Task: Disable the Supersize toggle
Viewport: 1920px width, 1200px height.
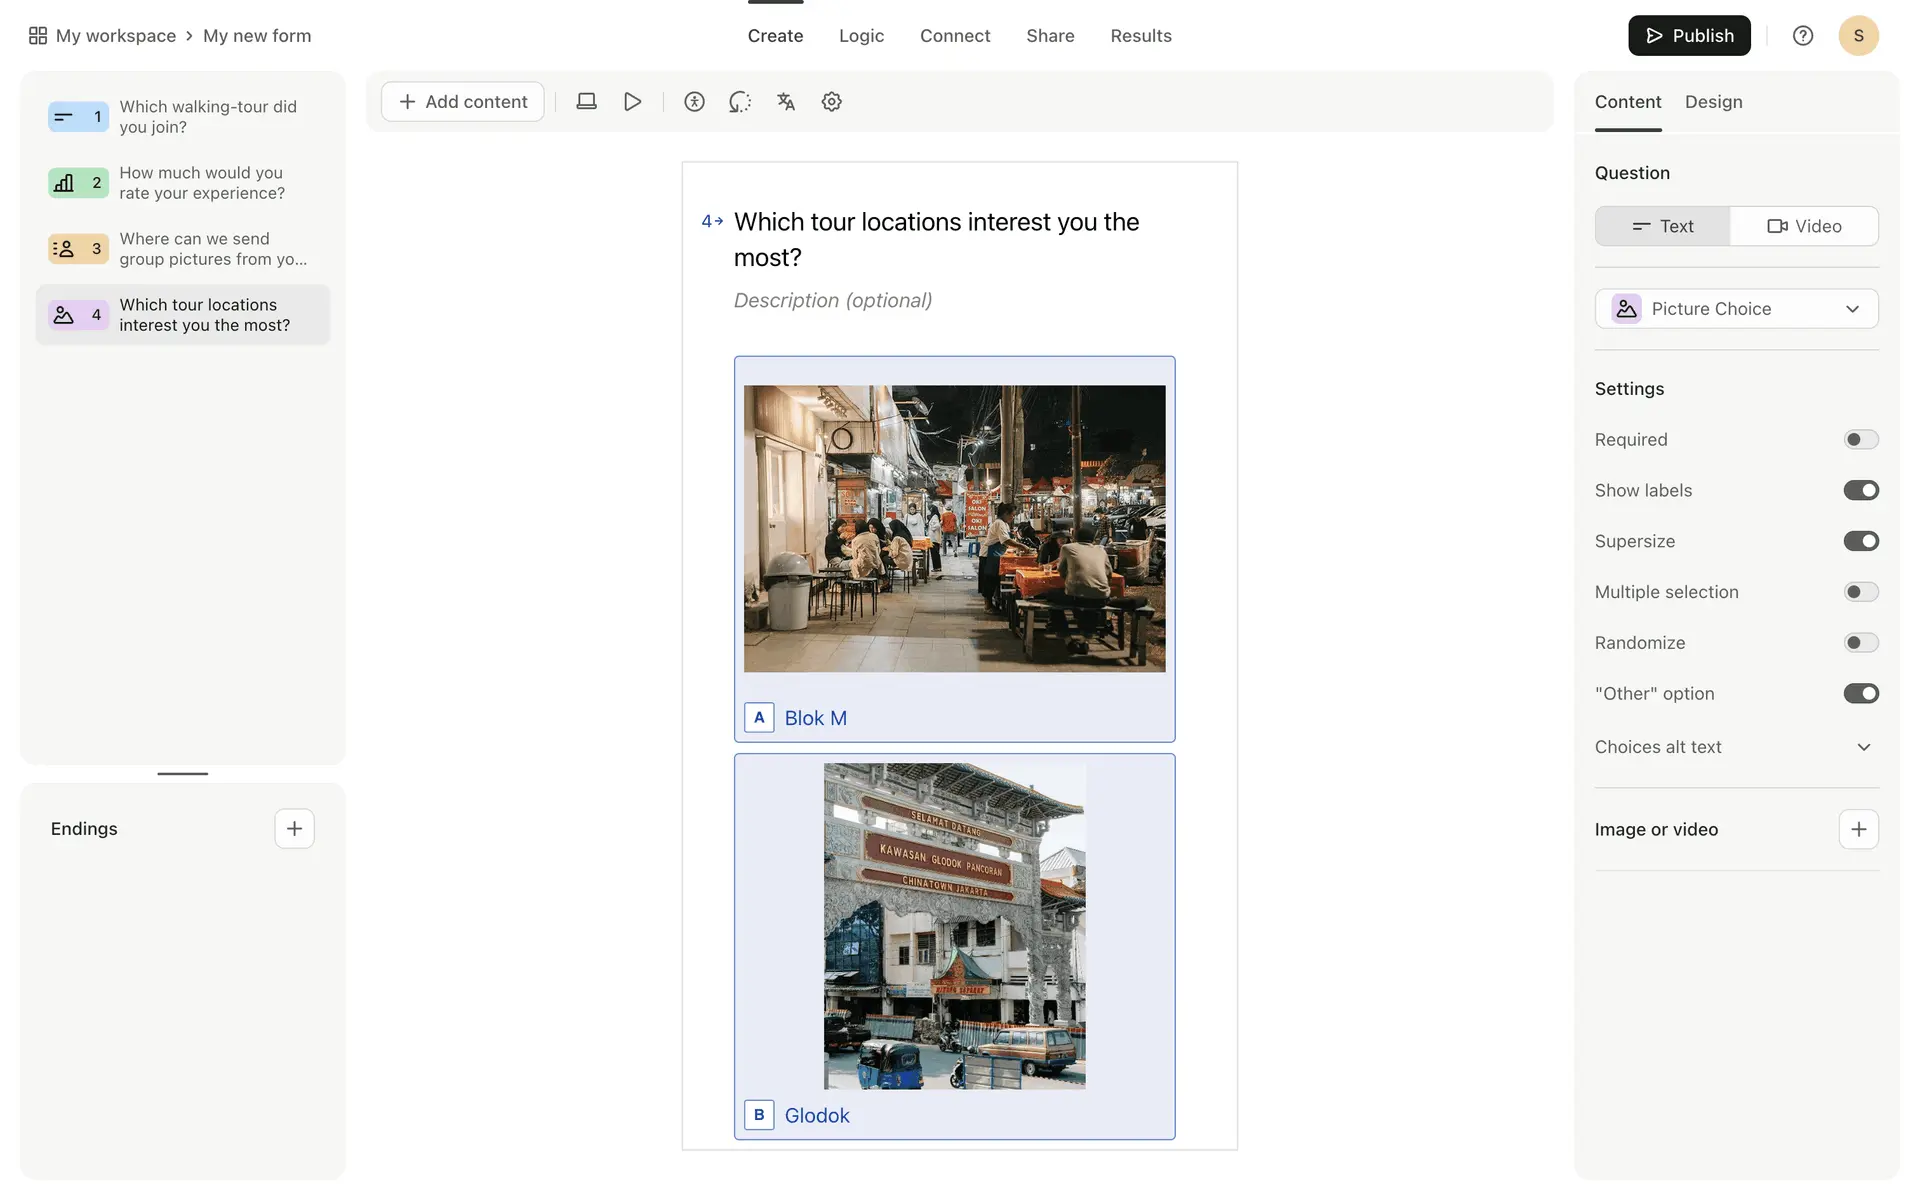Action: (x=1860, y=541)
